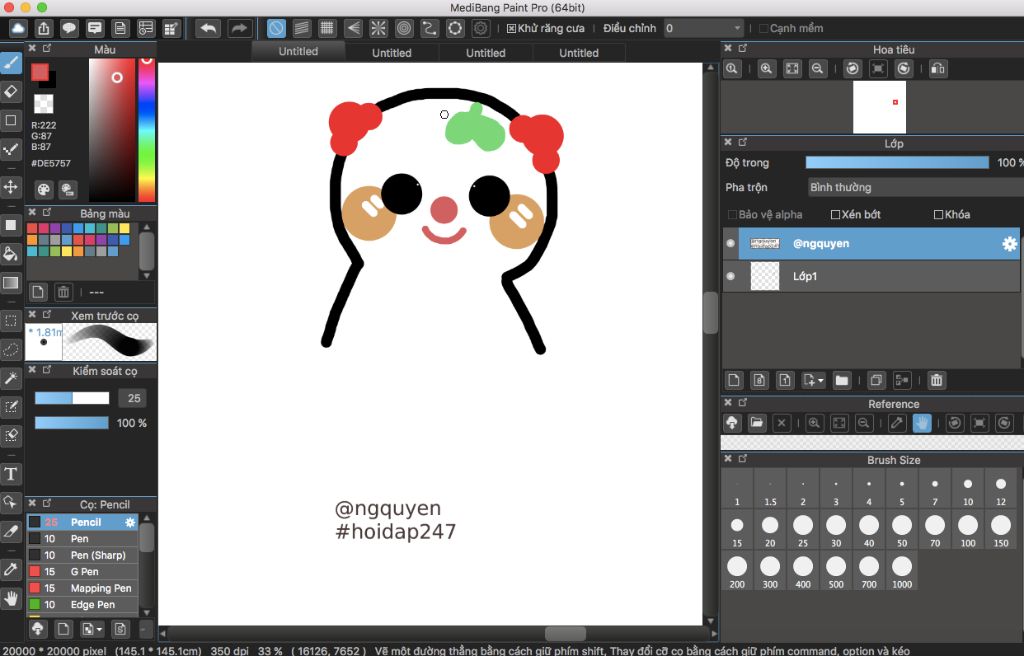1024x656 pixels.
Task: Delete layer using trash icon in Lớp panel
Action: click(x=936, y=380)
